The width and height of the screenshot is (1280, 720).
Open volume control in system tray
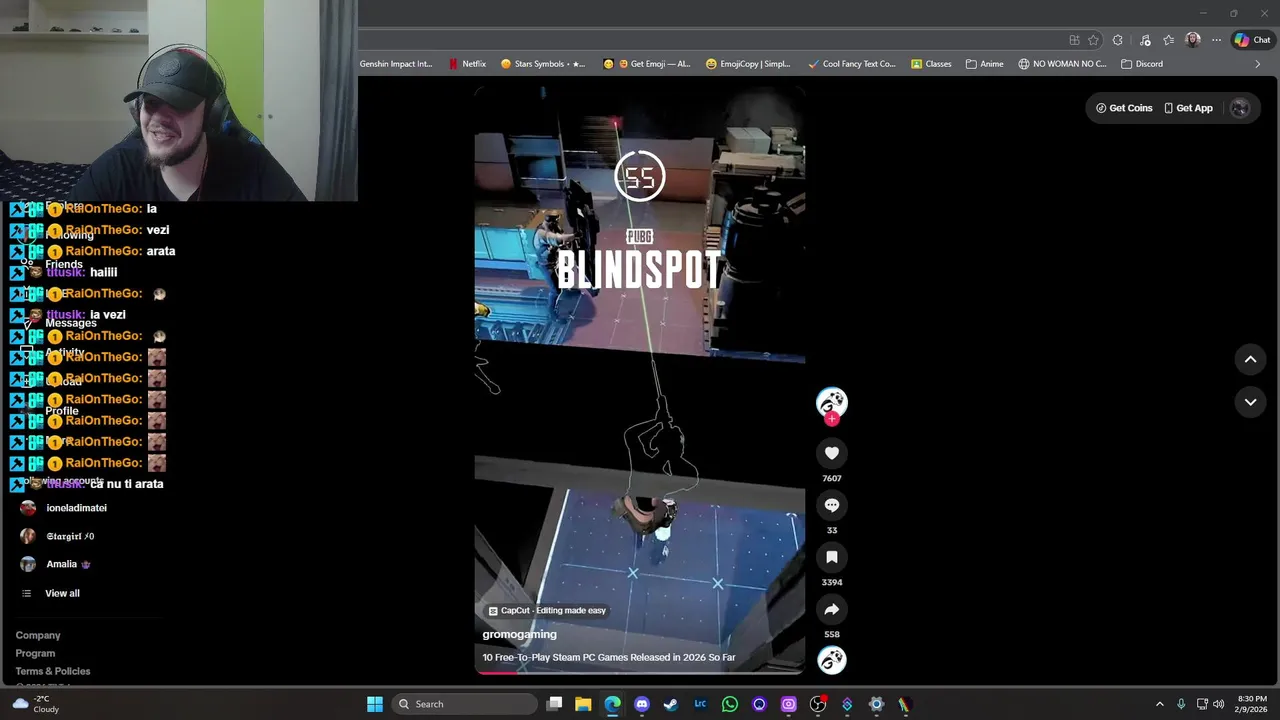coord(1219,704)
